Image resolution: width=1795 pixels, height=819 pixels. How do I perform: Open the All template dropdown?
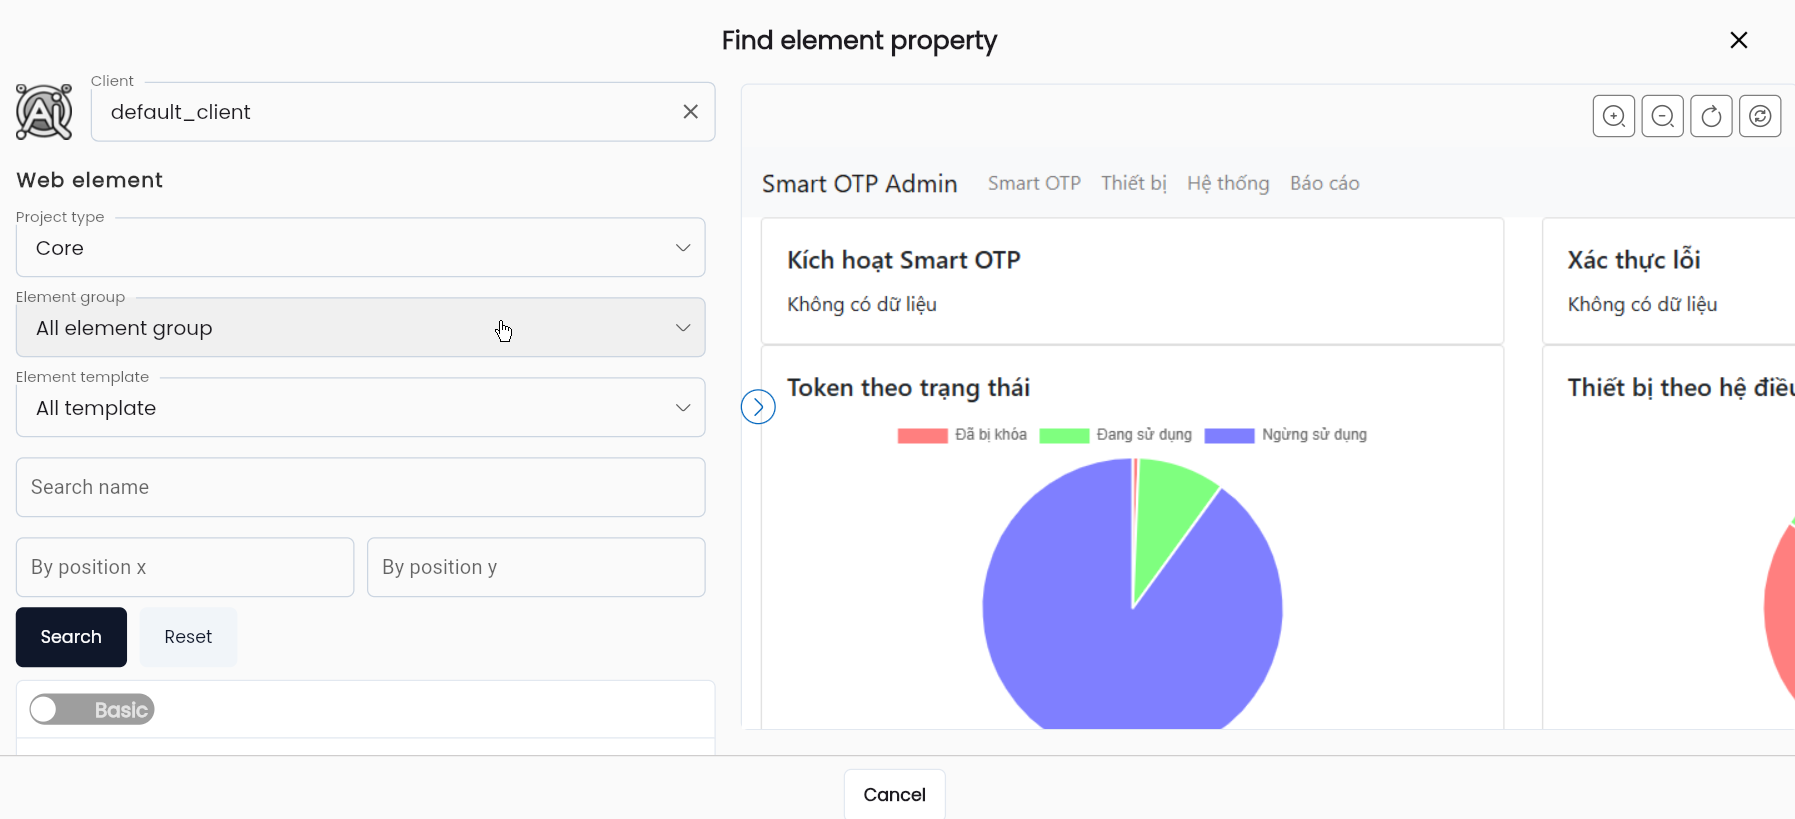coord(360,407)
